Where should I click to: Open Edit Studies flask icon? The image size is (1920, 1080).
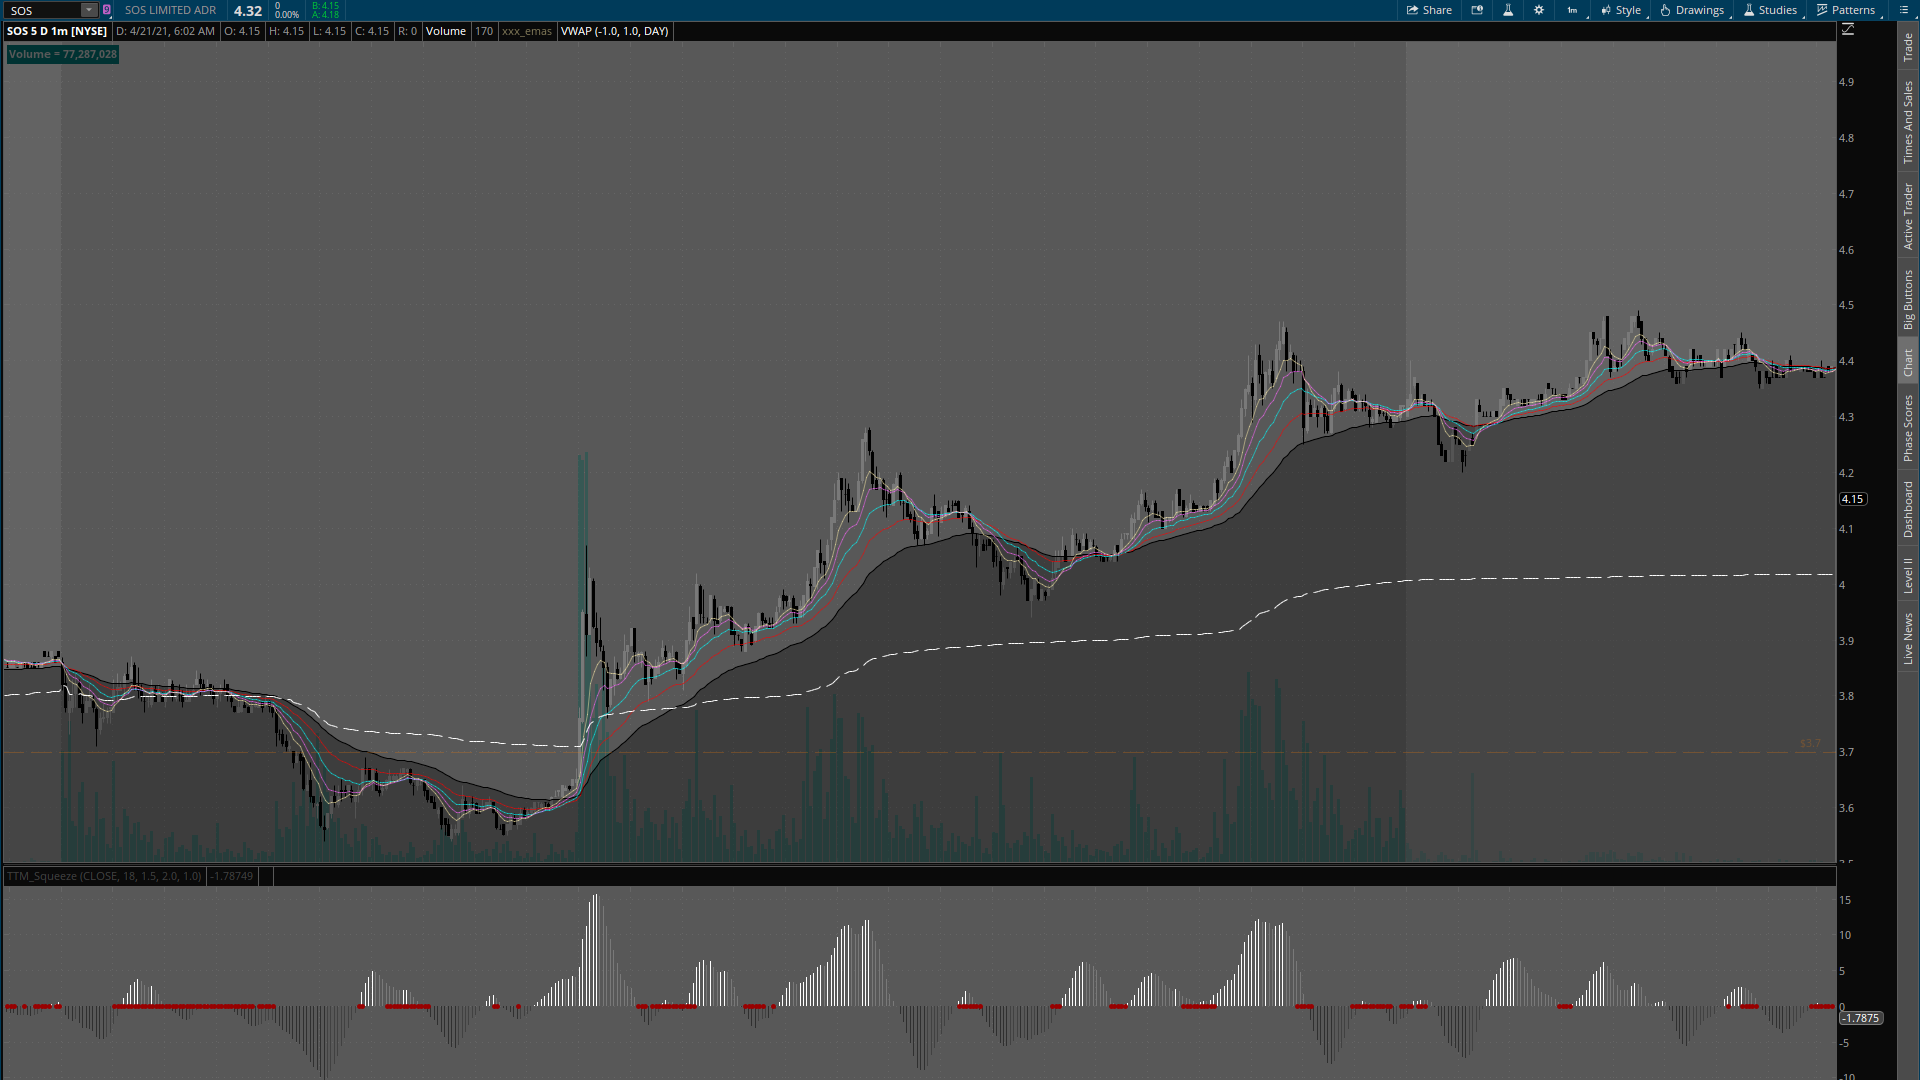[1508, 10]
